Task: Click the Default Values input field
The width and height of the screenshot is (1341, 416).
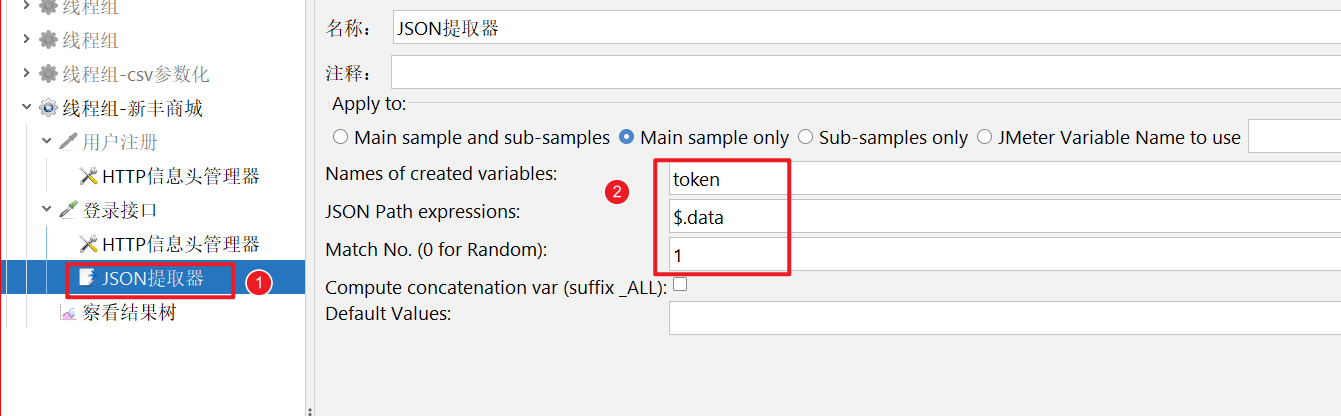Action: point(1000,317)
